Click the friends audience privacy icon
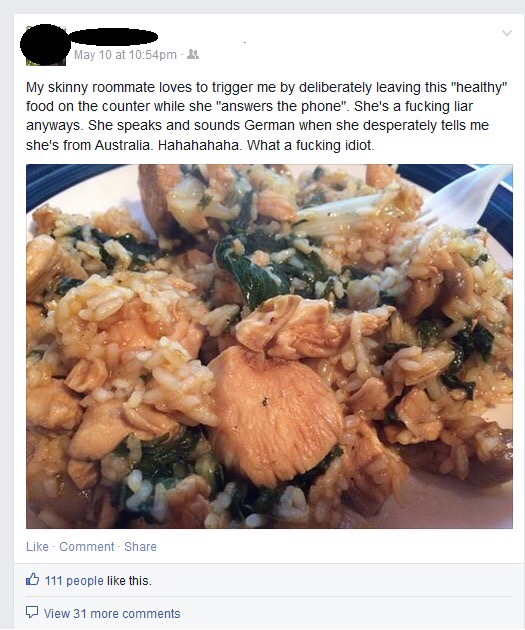Image resolution: width=525 pixels, height=630 pixels. [x=193, y=54]
